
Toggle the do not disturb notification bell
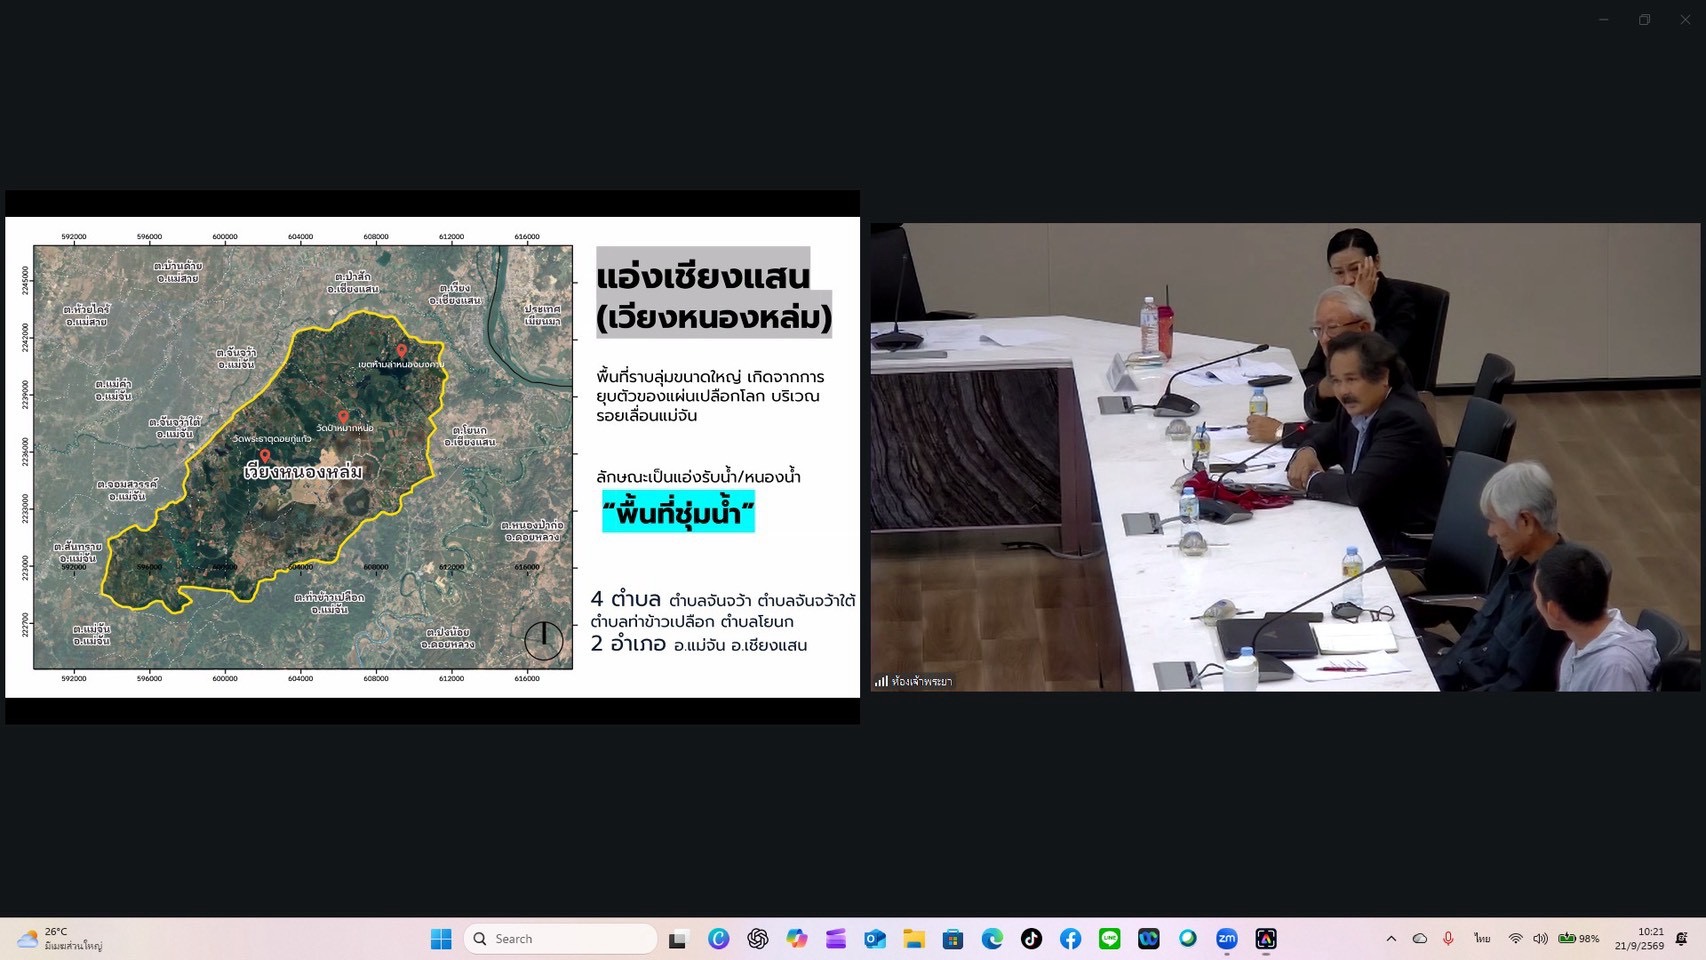[x=1681, y=939]
